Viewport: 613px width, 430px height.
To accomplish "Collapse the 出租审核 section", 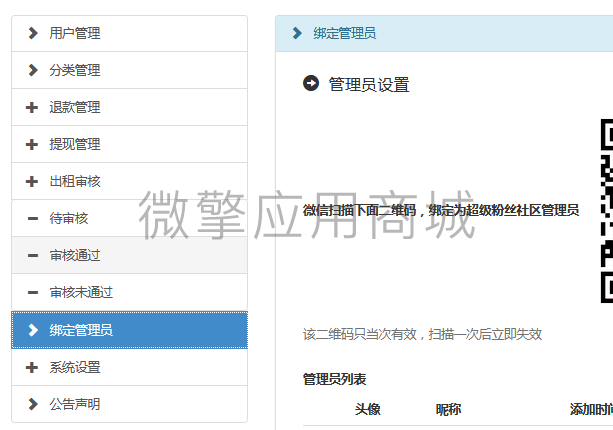I will (x=129, y=181).
